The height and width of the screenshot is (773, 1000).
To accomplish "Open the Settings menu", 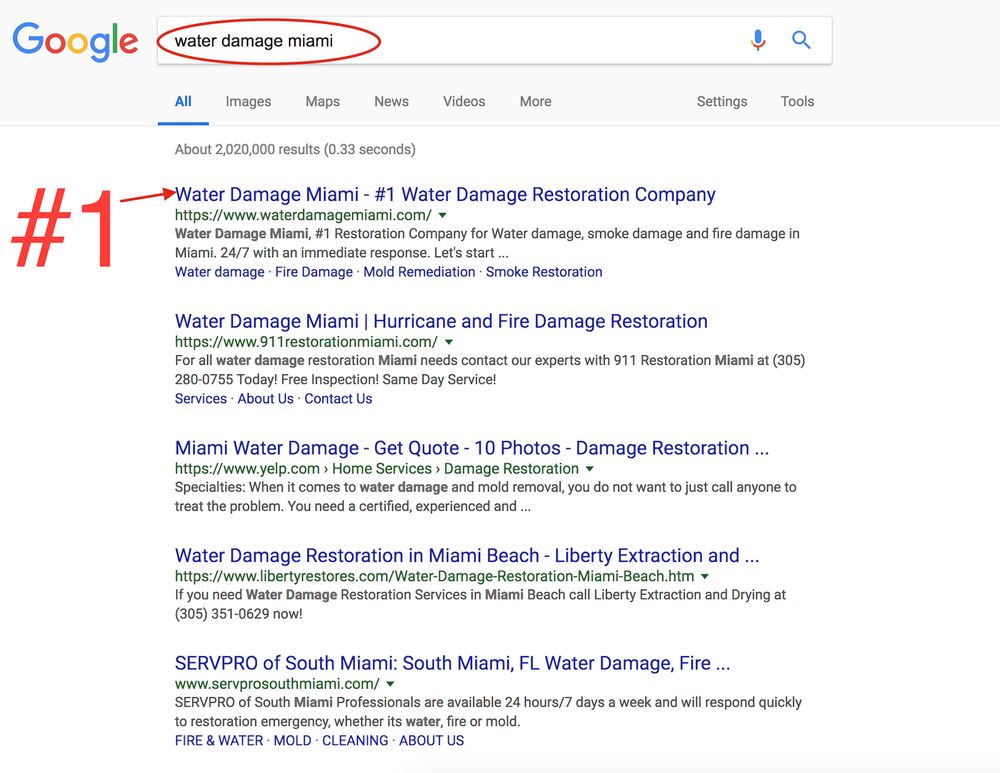I will 722,101.
